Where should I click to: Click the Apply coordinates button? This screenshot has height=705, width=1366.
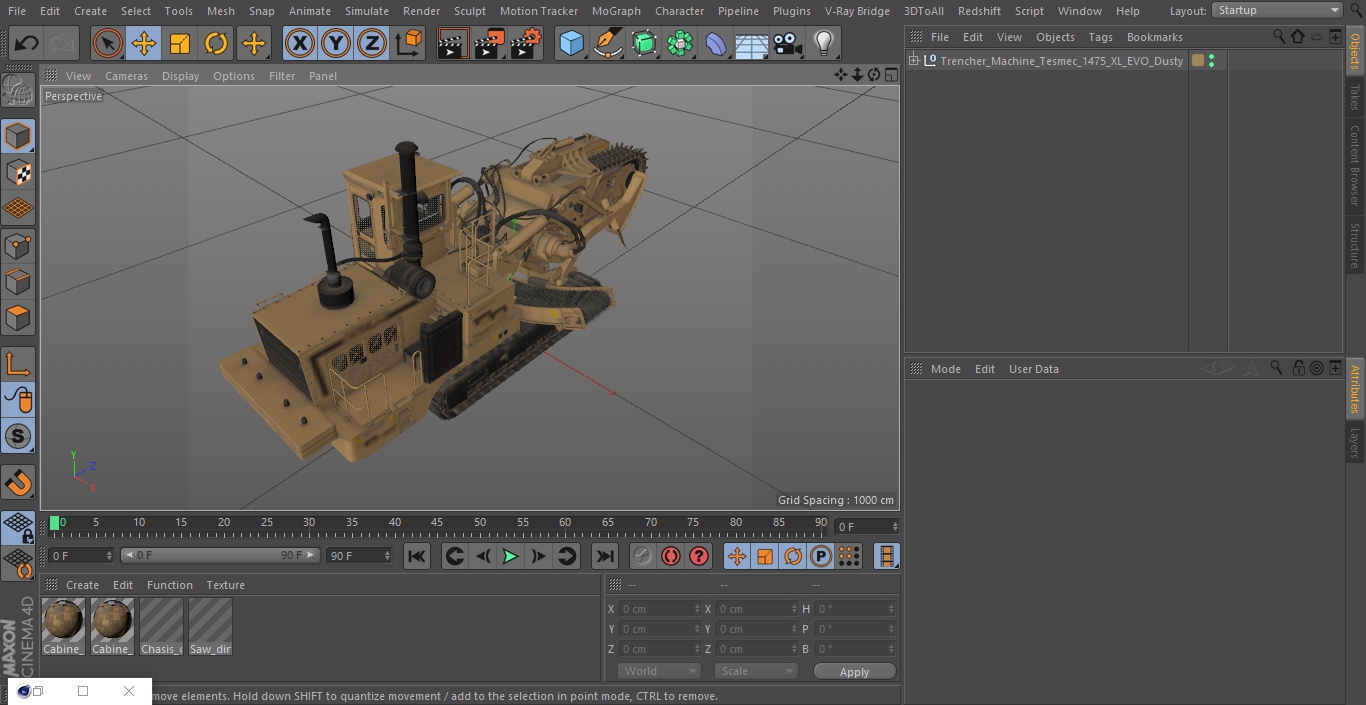pyautogui.click(x=854, y=672)
